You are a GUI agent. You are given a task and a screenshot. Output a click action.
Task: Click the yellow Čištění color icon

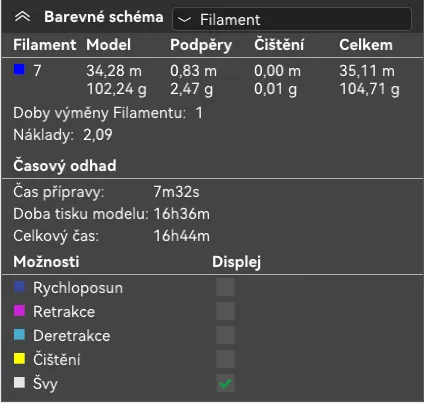(19, 359)
